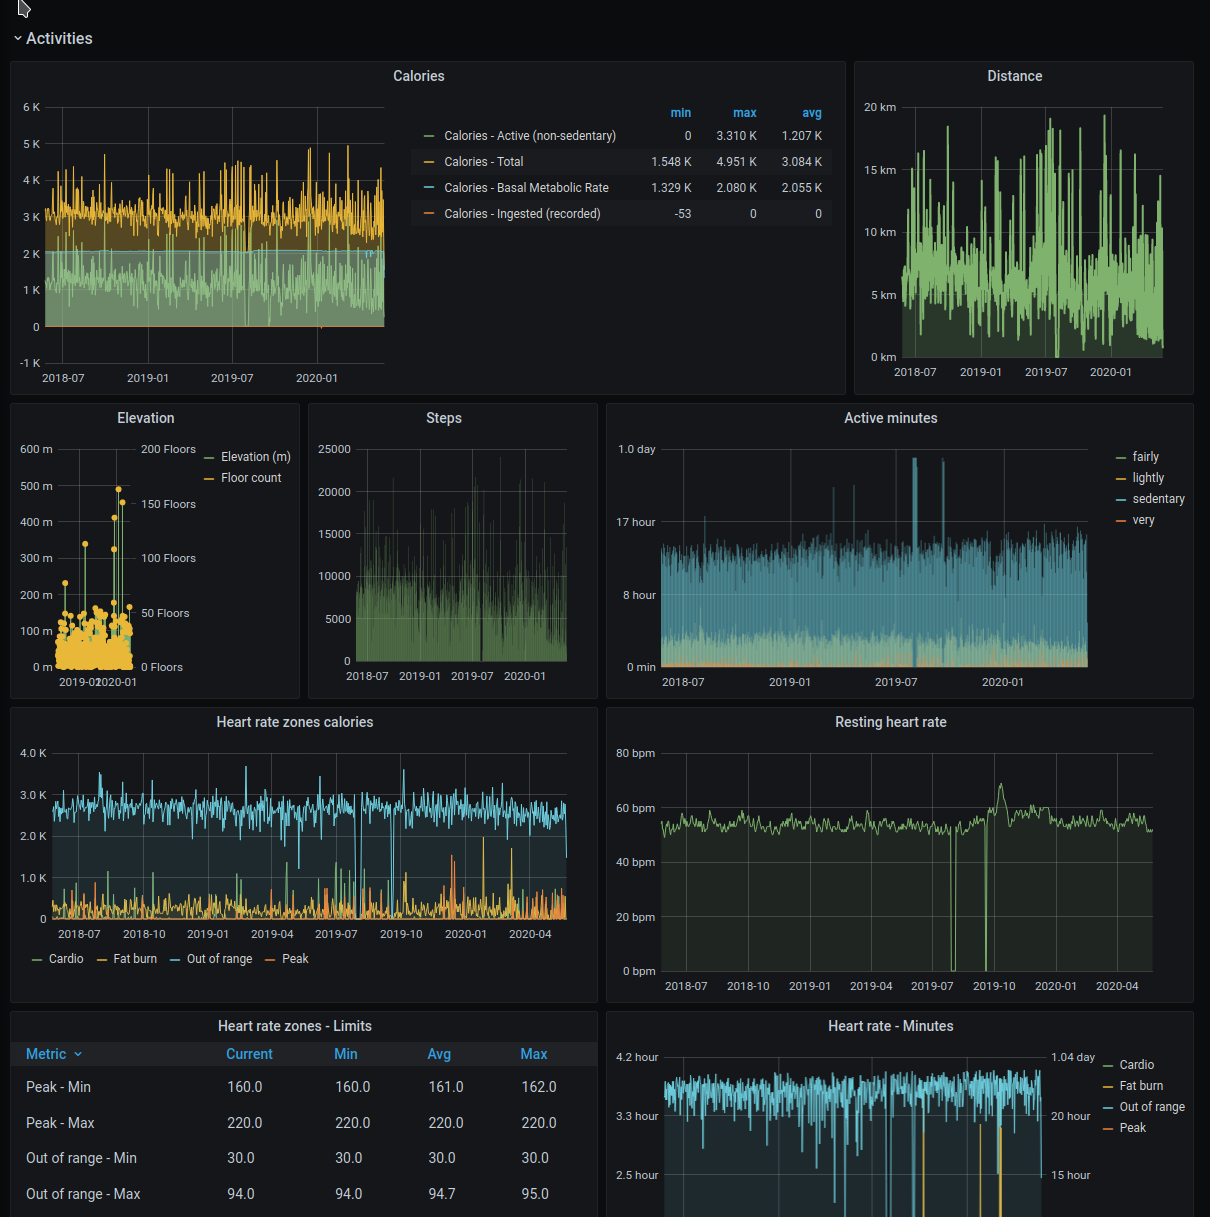
Task: Hide the Out of range series in Heart rate - Minutes
Action: 1151,1106
